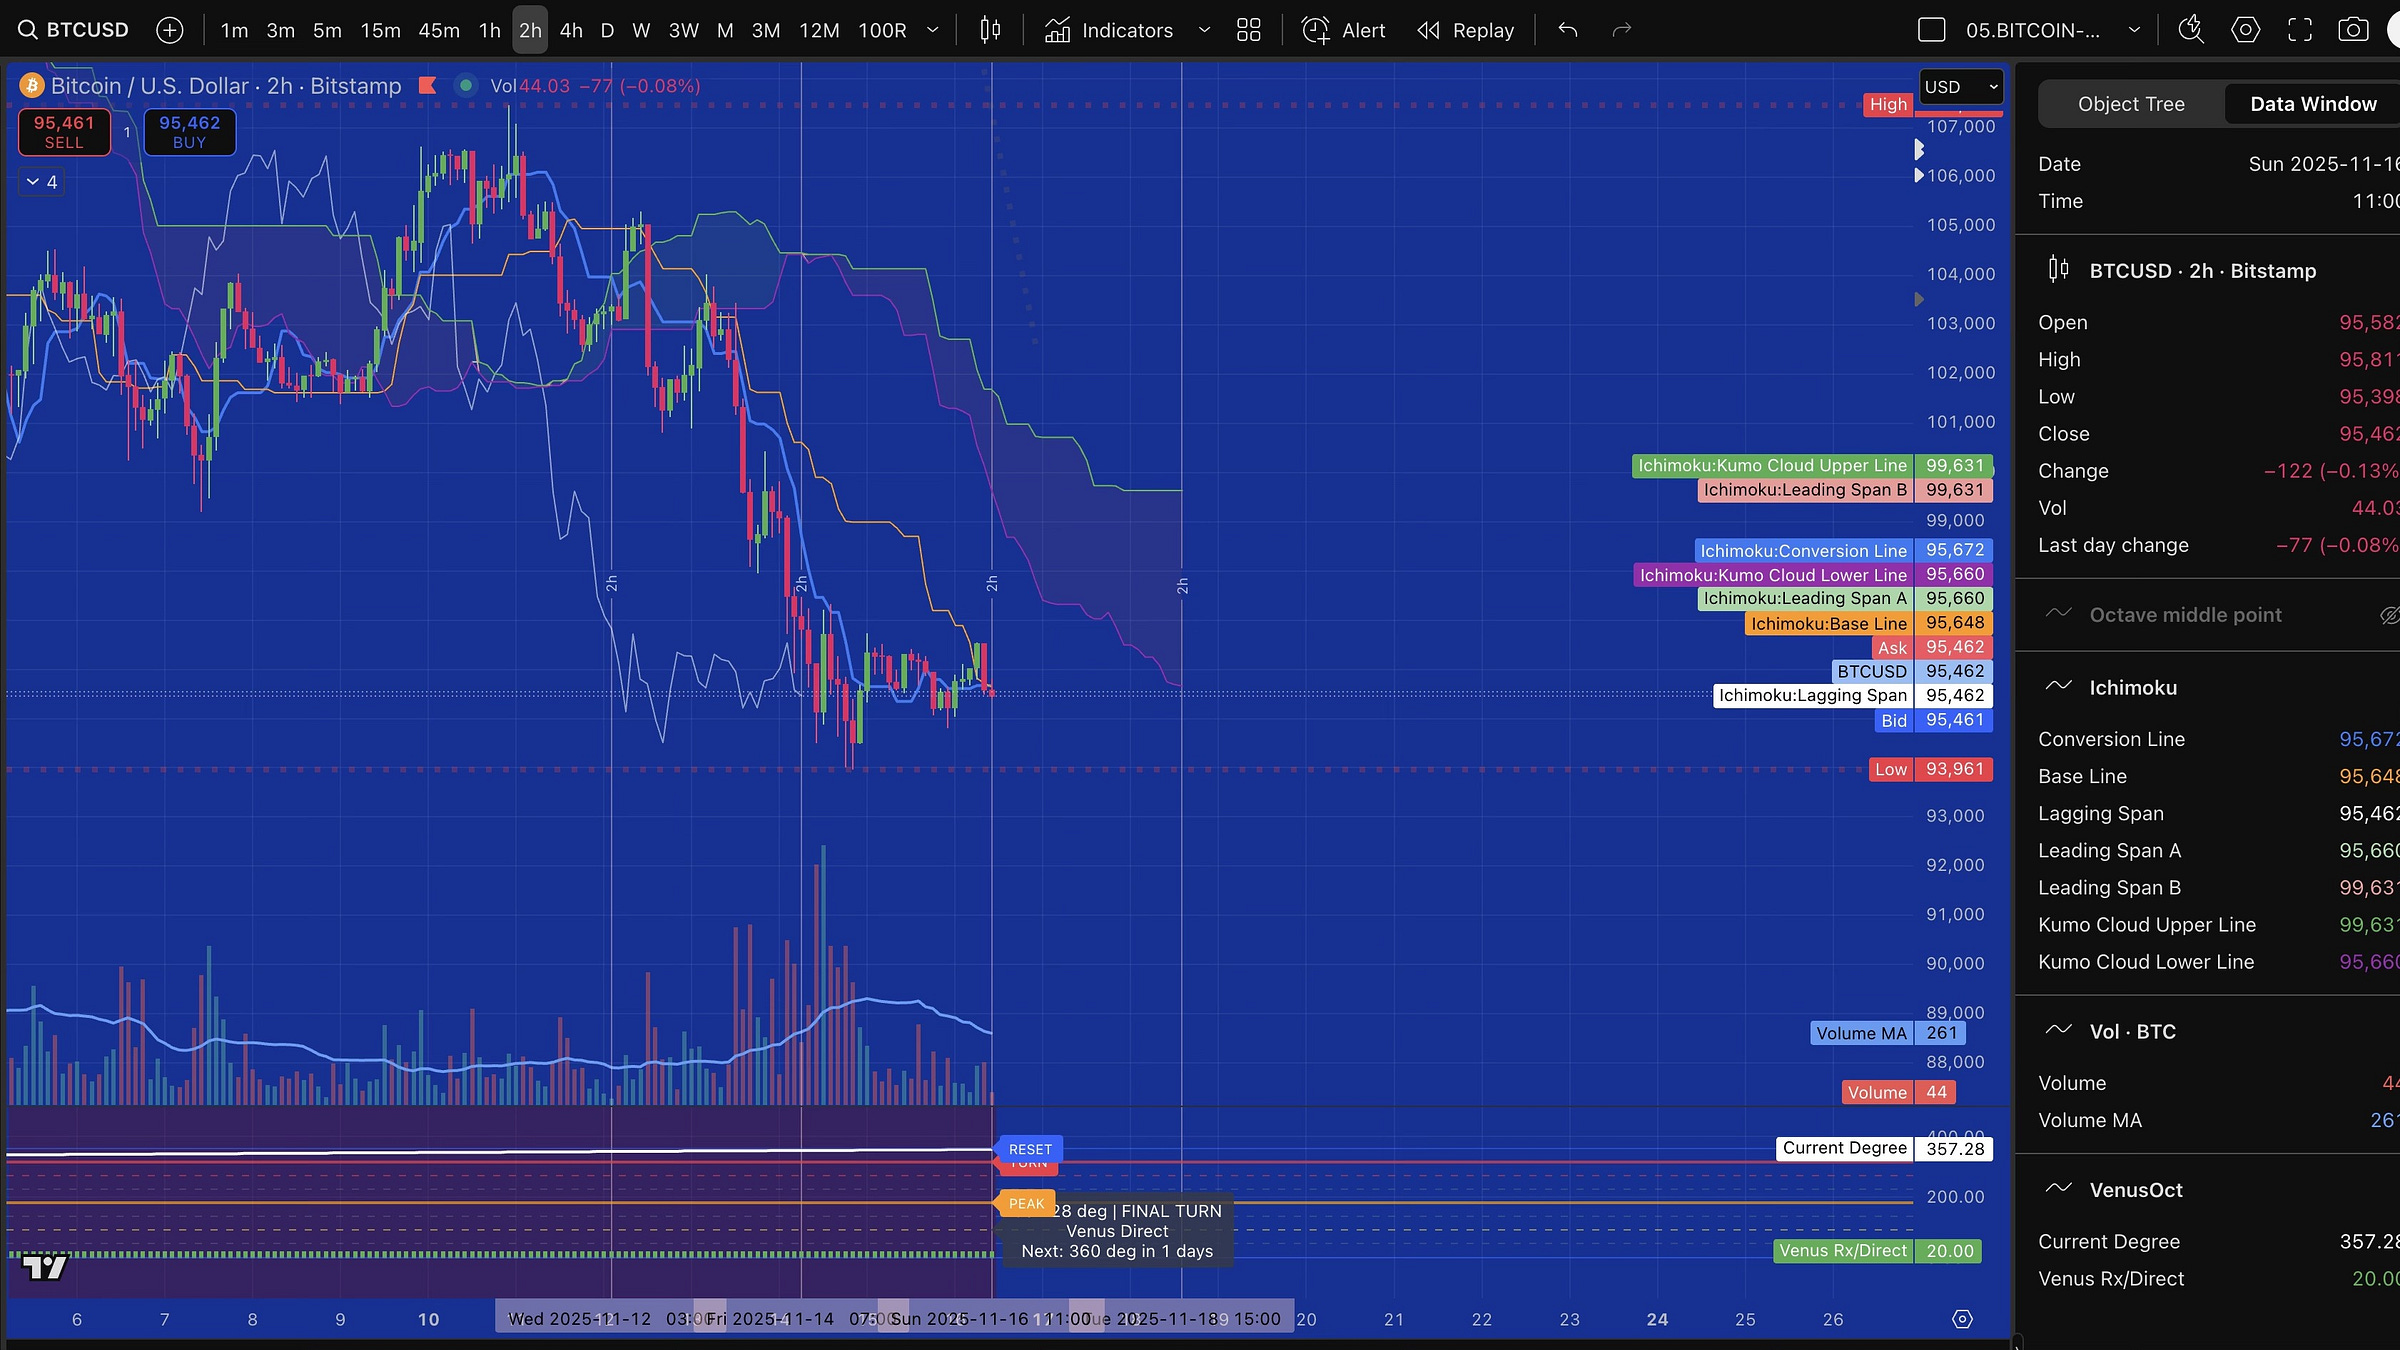
Task: Click the layout square toggle button
Action: tap(1931, 30)
